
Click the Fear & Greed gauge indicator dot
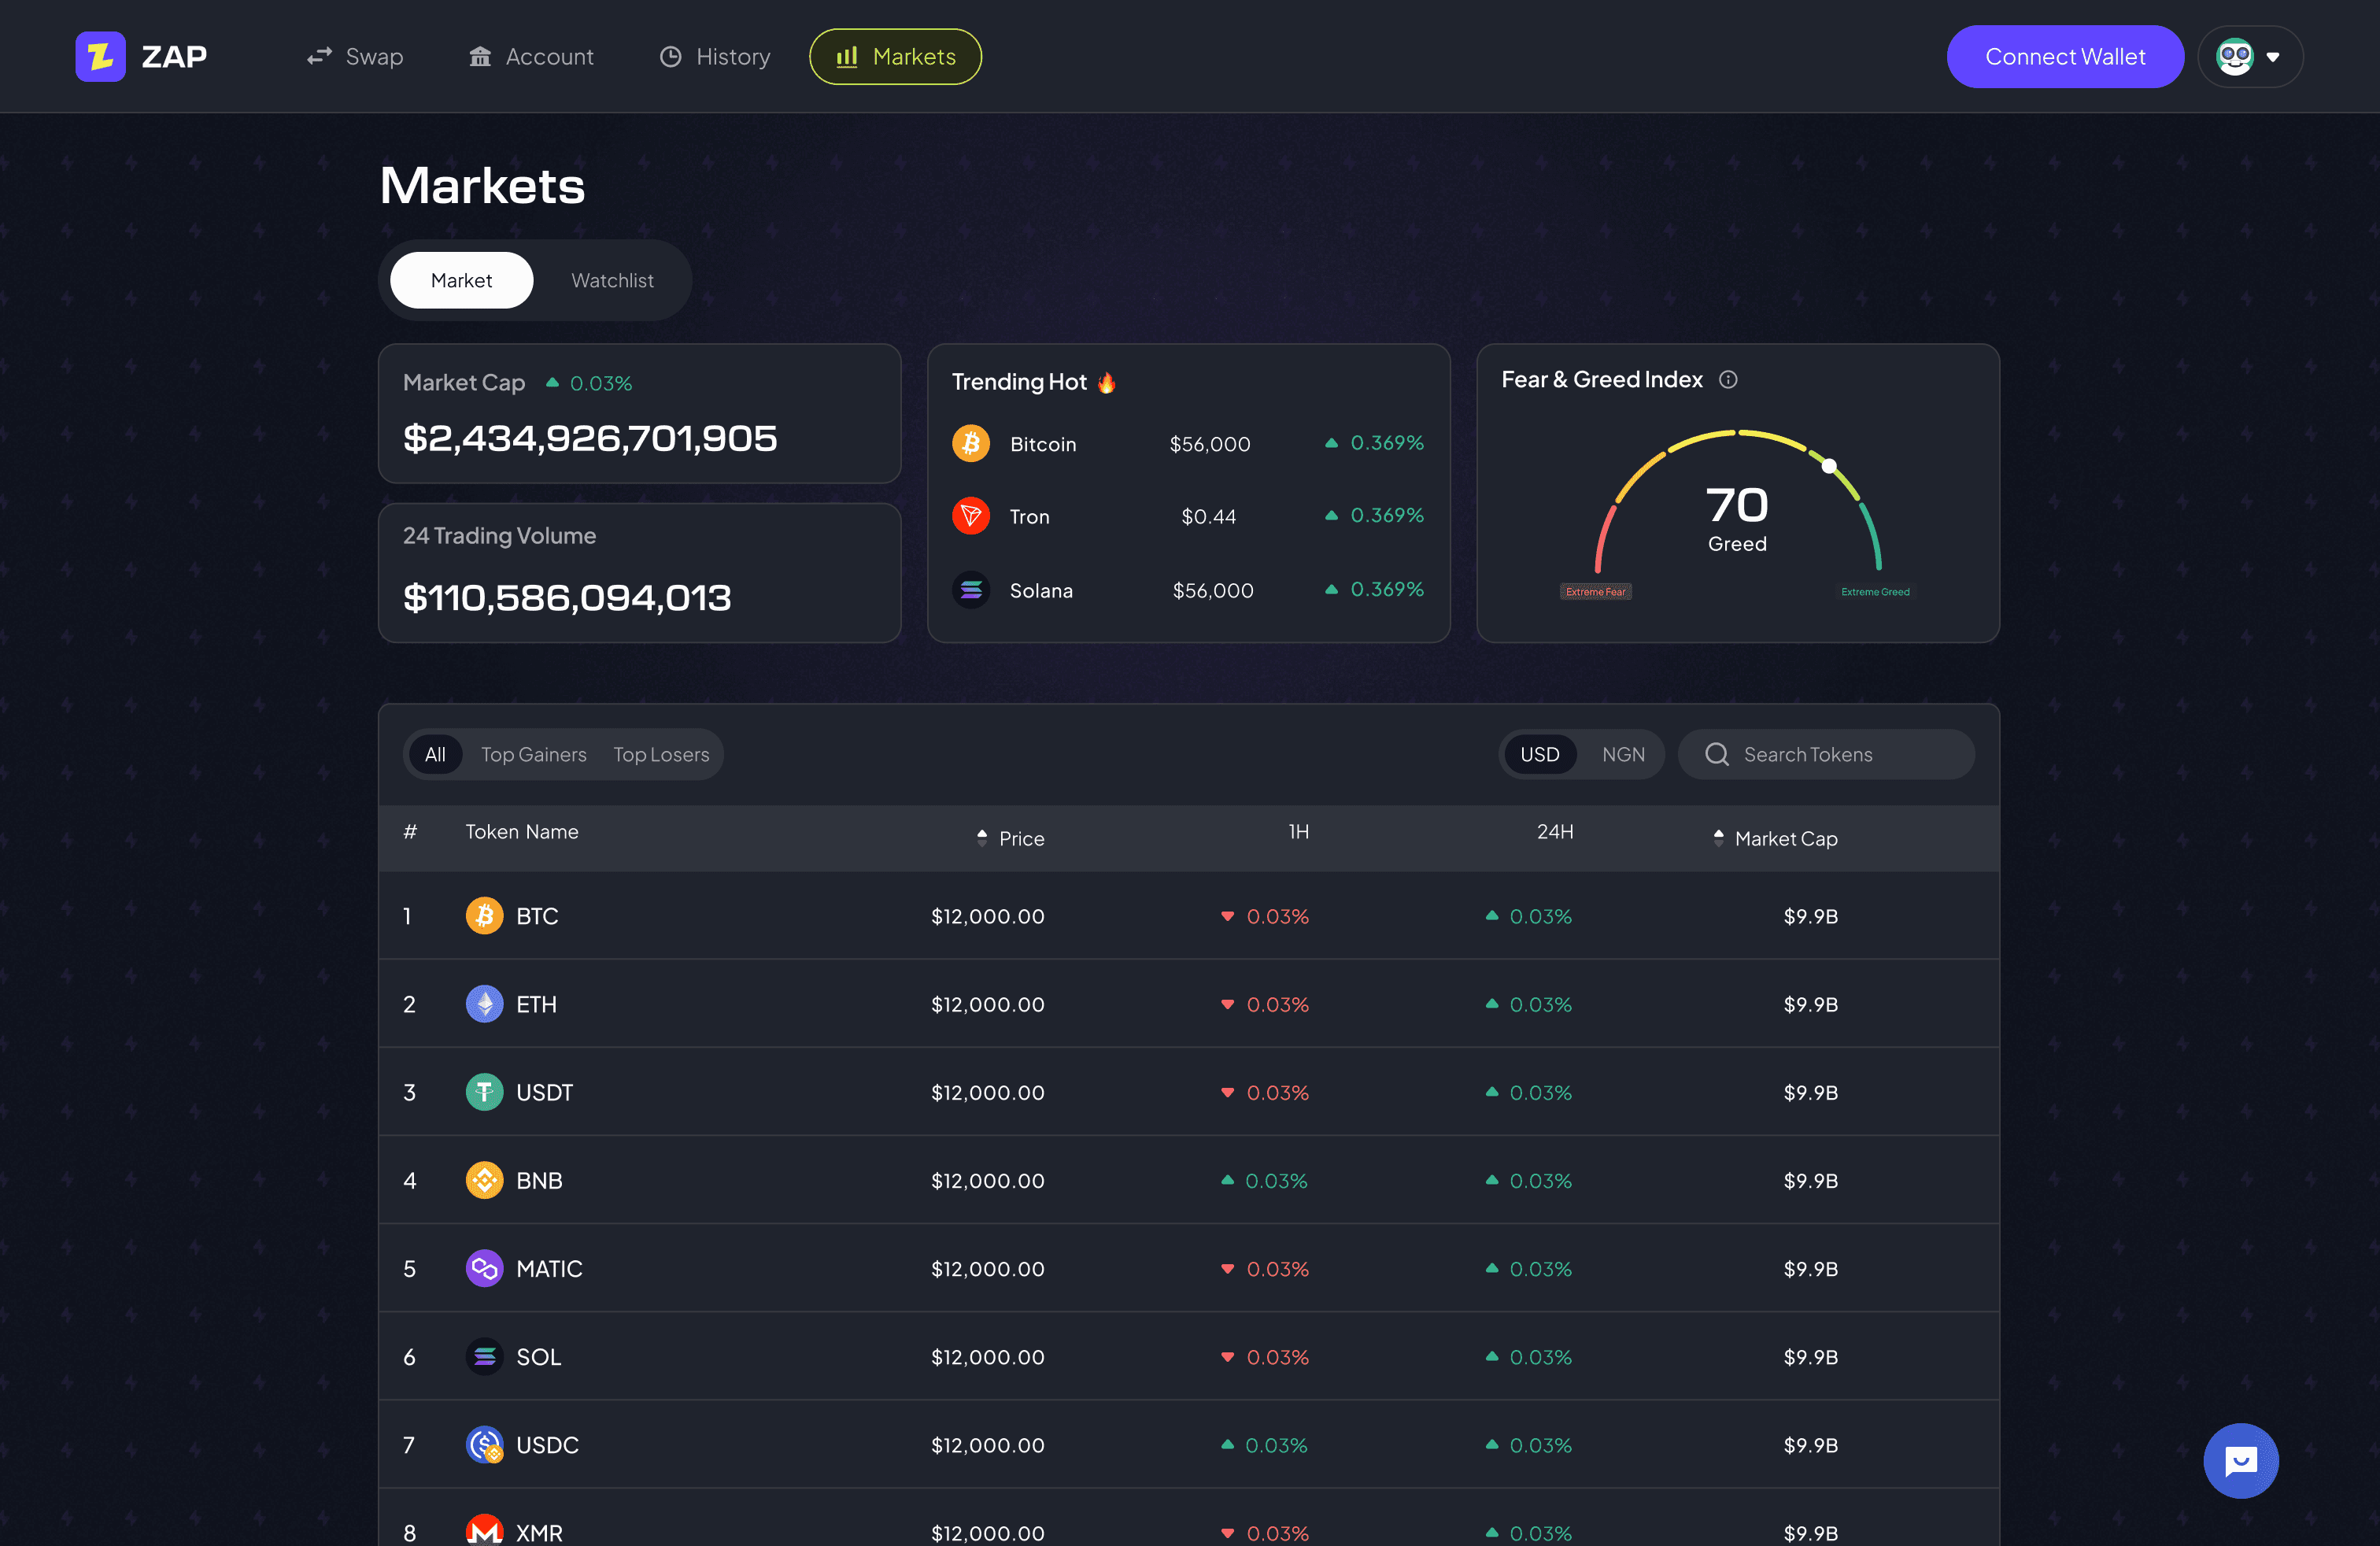tap(1829, 465)
